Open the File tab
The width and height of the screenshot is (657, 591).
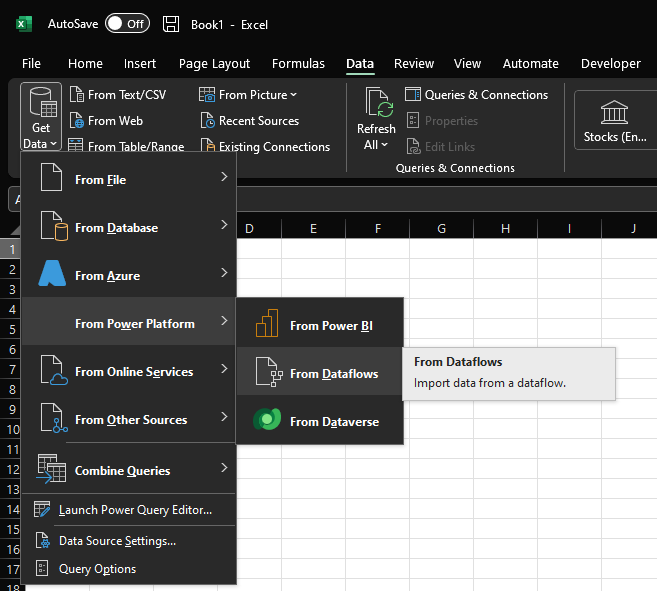click(x=31, y=63)
